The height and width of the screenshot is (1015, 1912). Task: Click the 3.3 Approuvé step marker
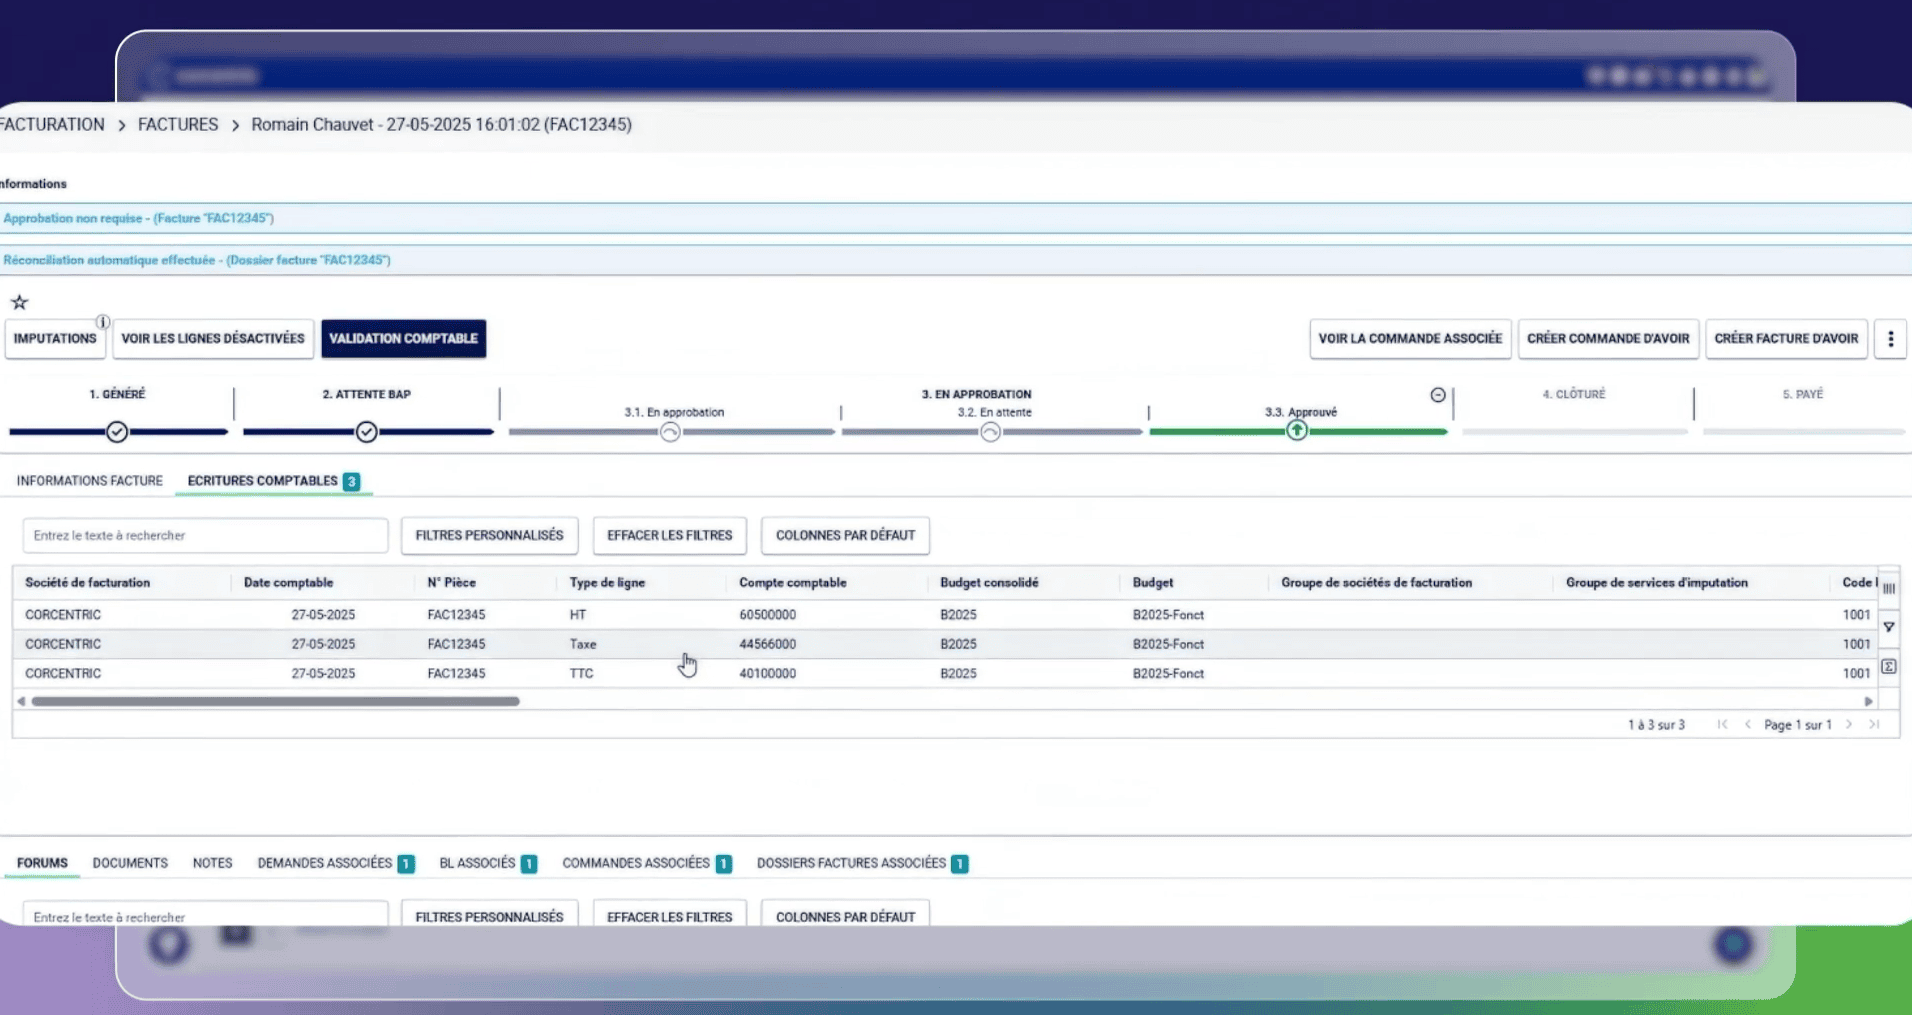1296,431
